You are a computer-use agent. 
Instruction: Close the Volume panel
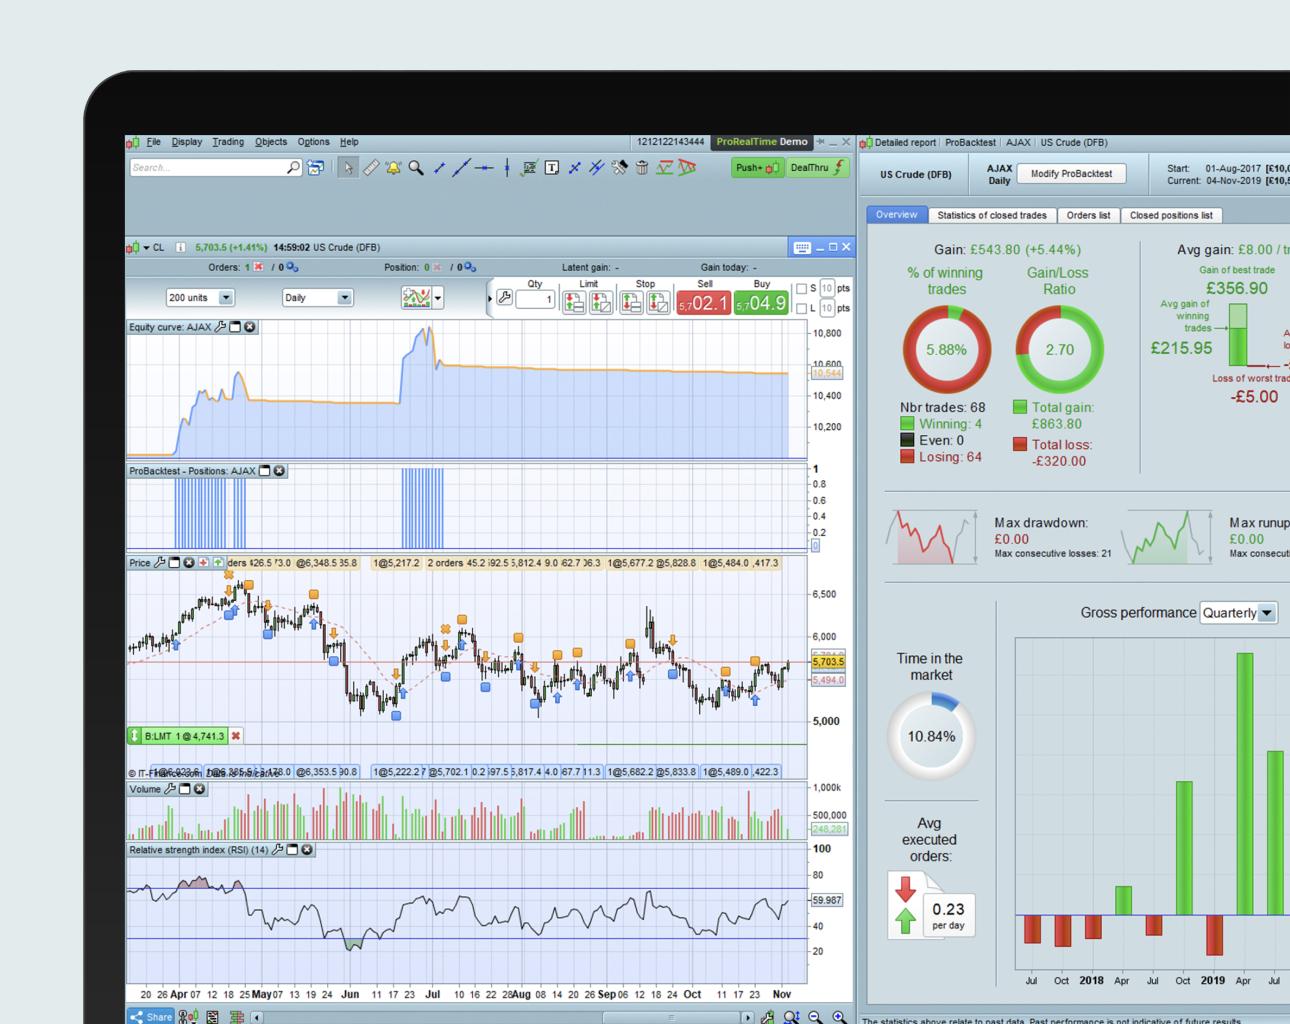pyautogui.click(x=199, y=789)
